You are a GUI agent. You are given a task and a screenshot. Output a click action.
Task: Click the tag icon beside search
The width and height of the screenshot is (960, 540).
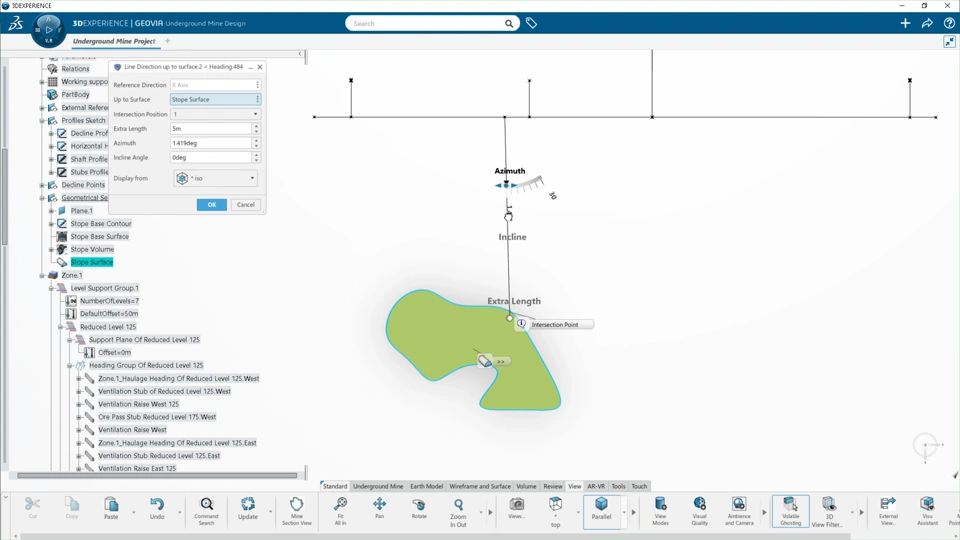tap(531, 23)
